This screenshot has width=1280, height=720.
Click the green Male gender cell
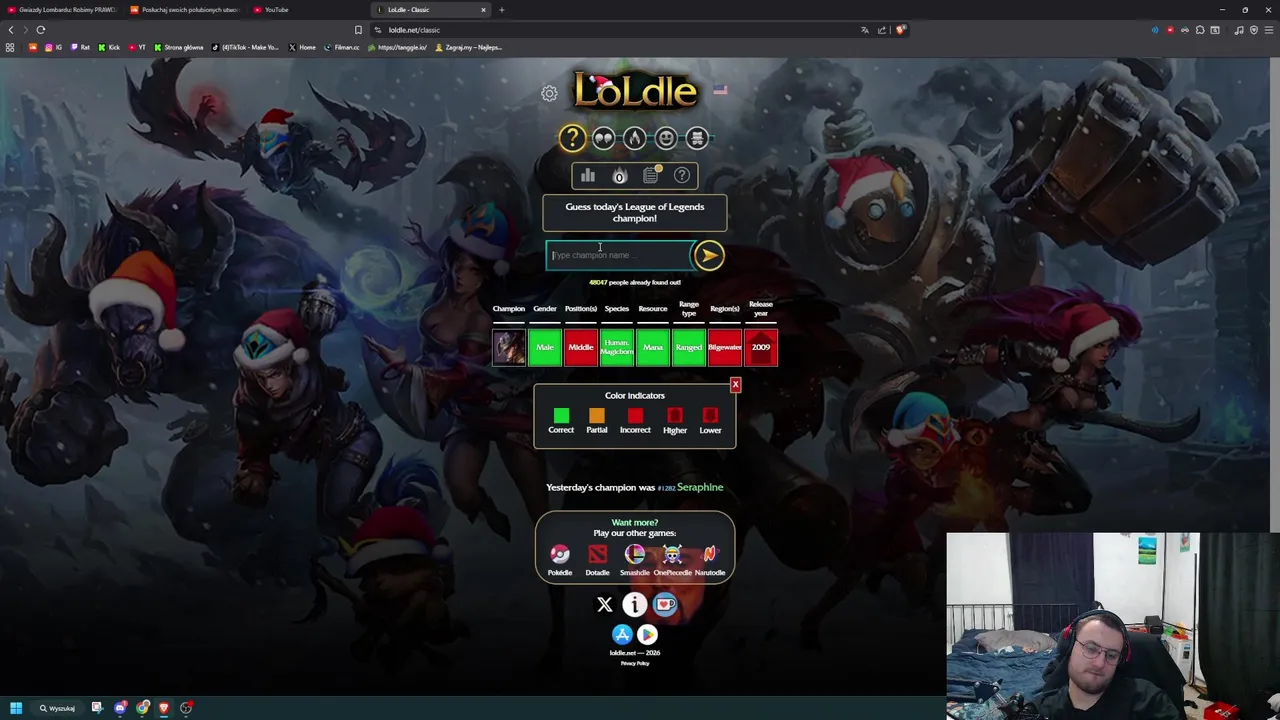(545, 347)
